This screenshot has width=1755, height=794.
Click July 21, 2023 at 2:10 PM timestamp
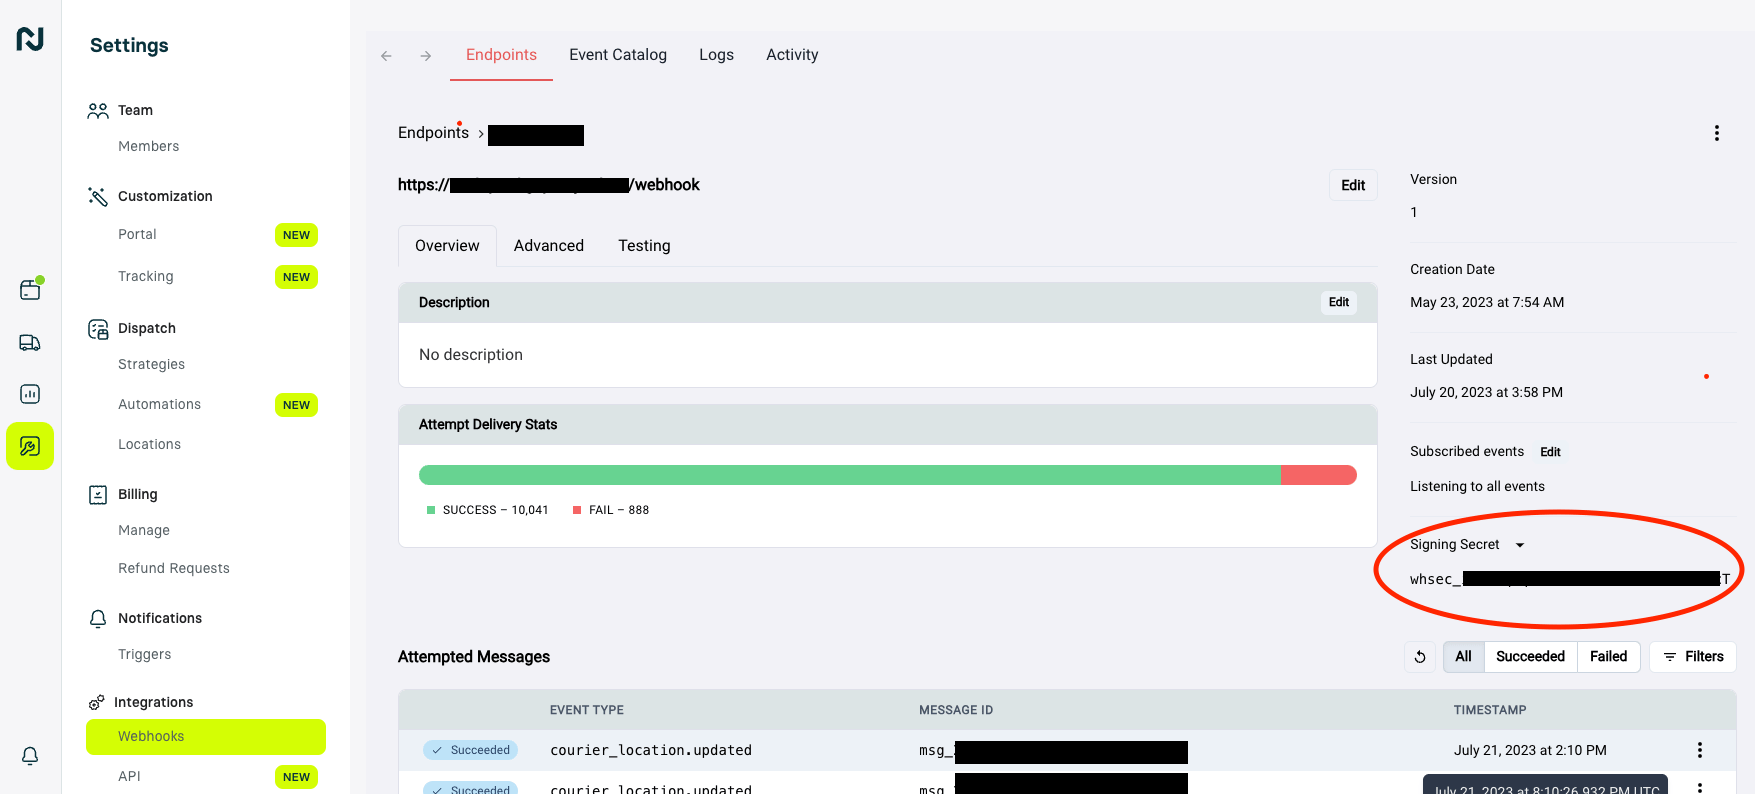click(1530, 750)
